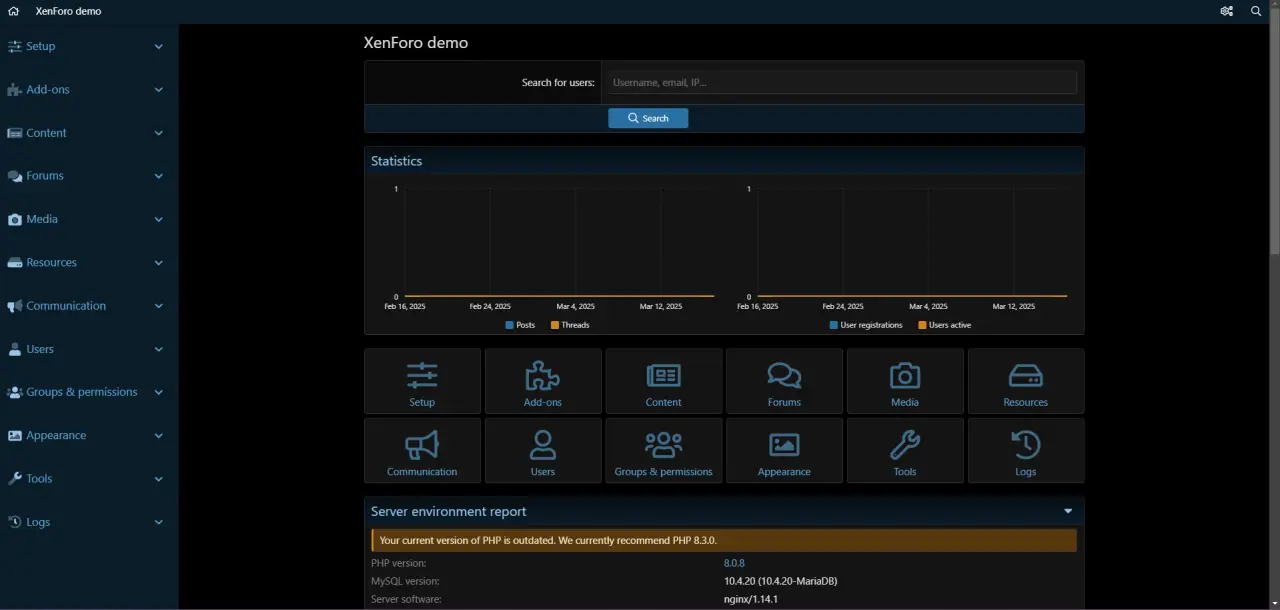Viewport: 1280px width, 610px height.
Task: Select Appearance text in the sidebar menu
Action: [56, 435]
